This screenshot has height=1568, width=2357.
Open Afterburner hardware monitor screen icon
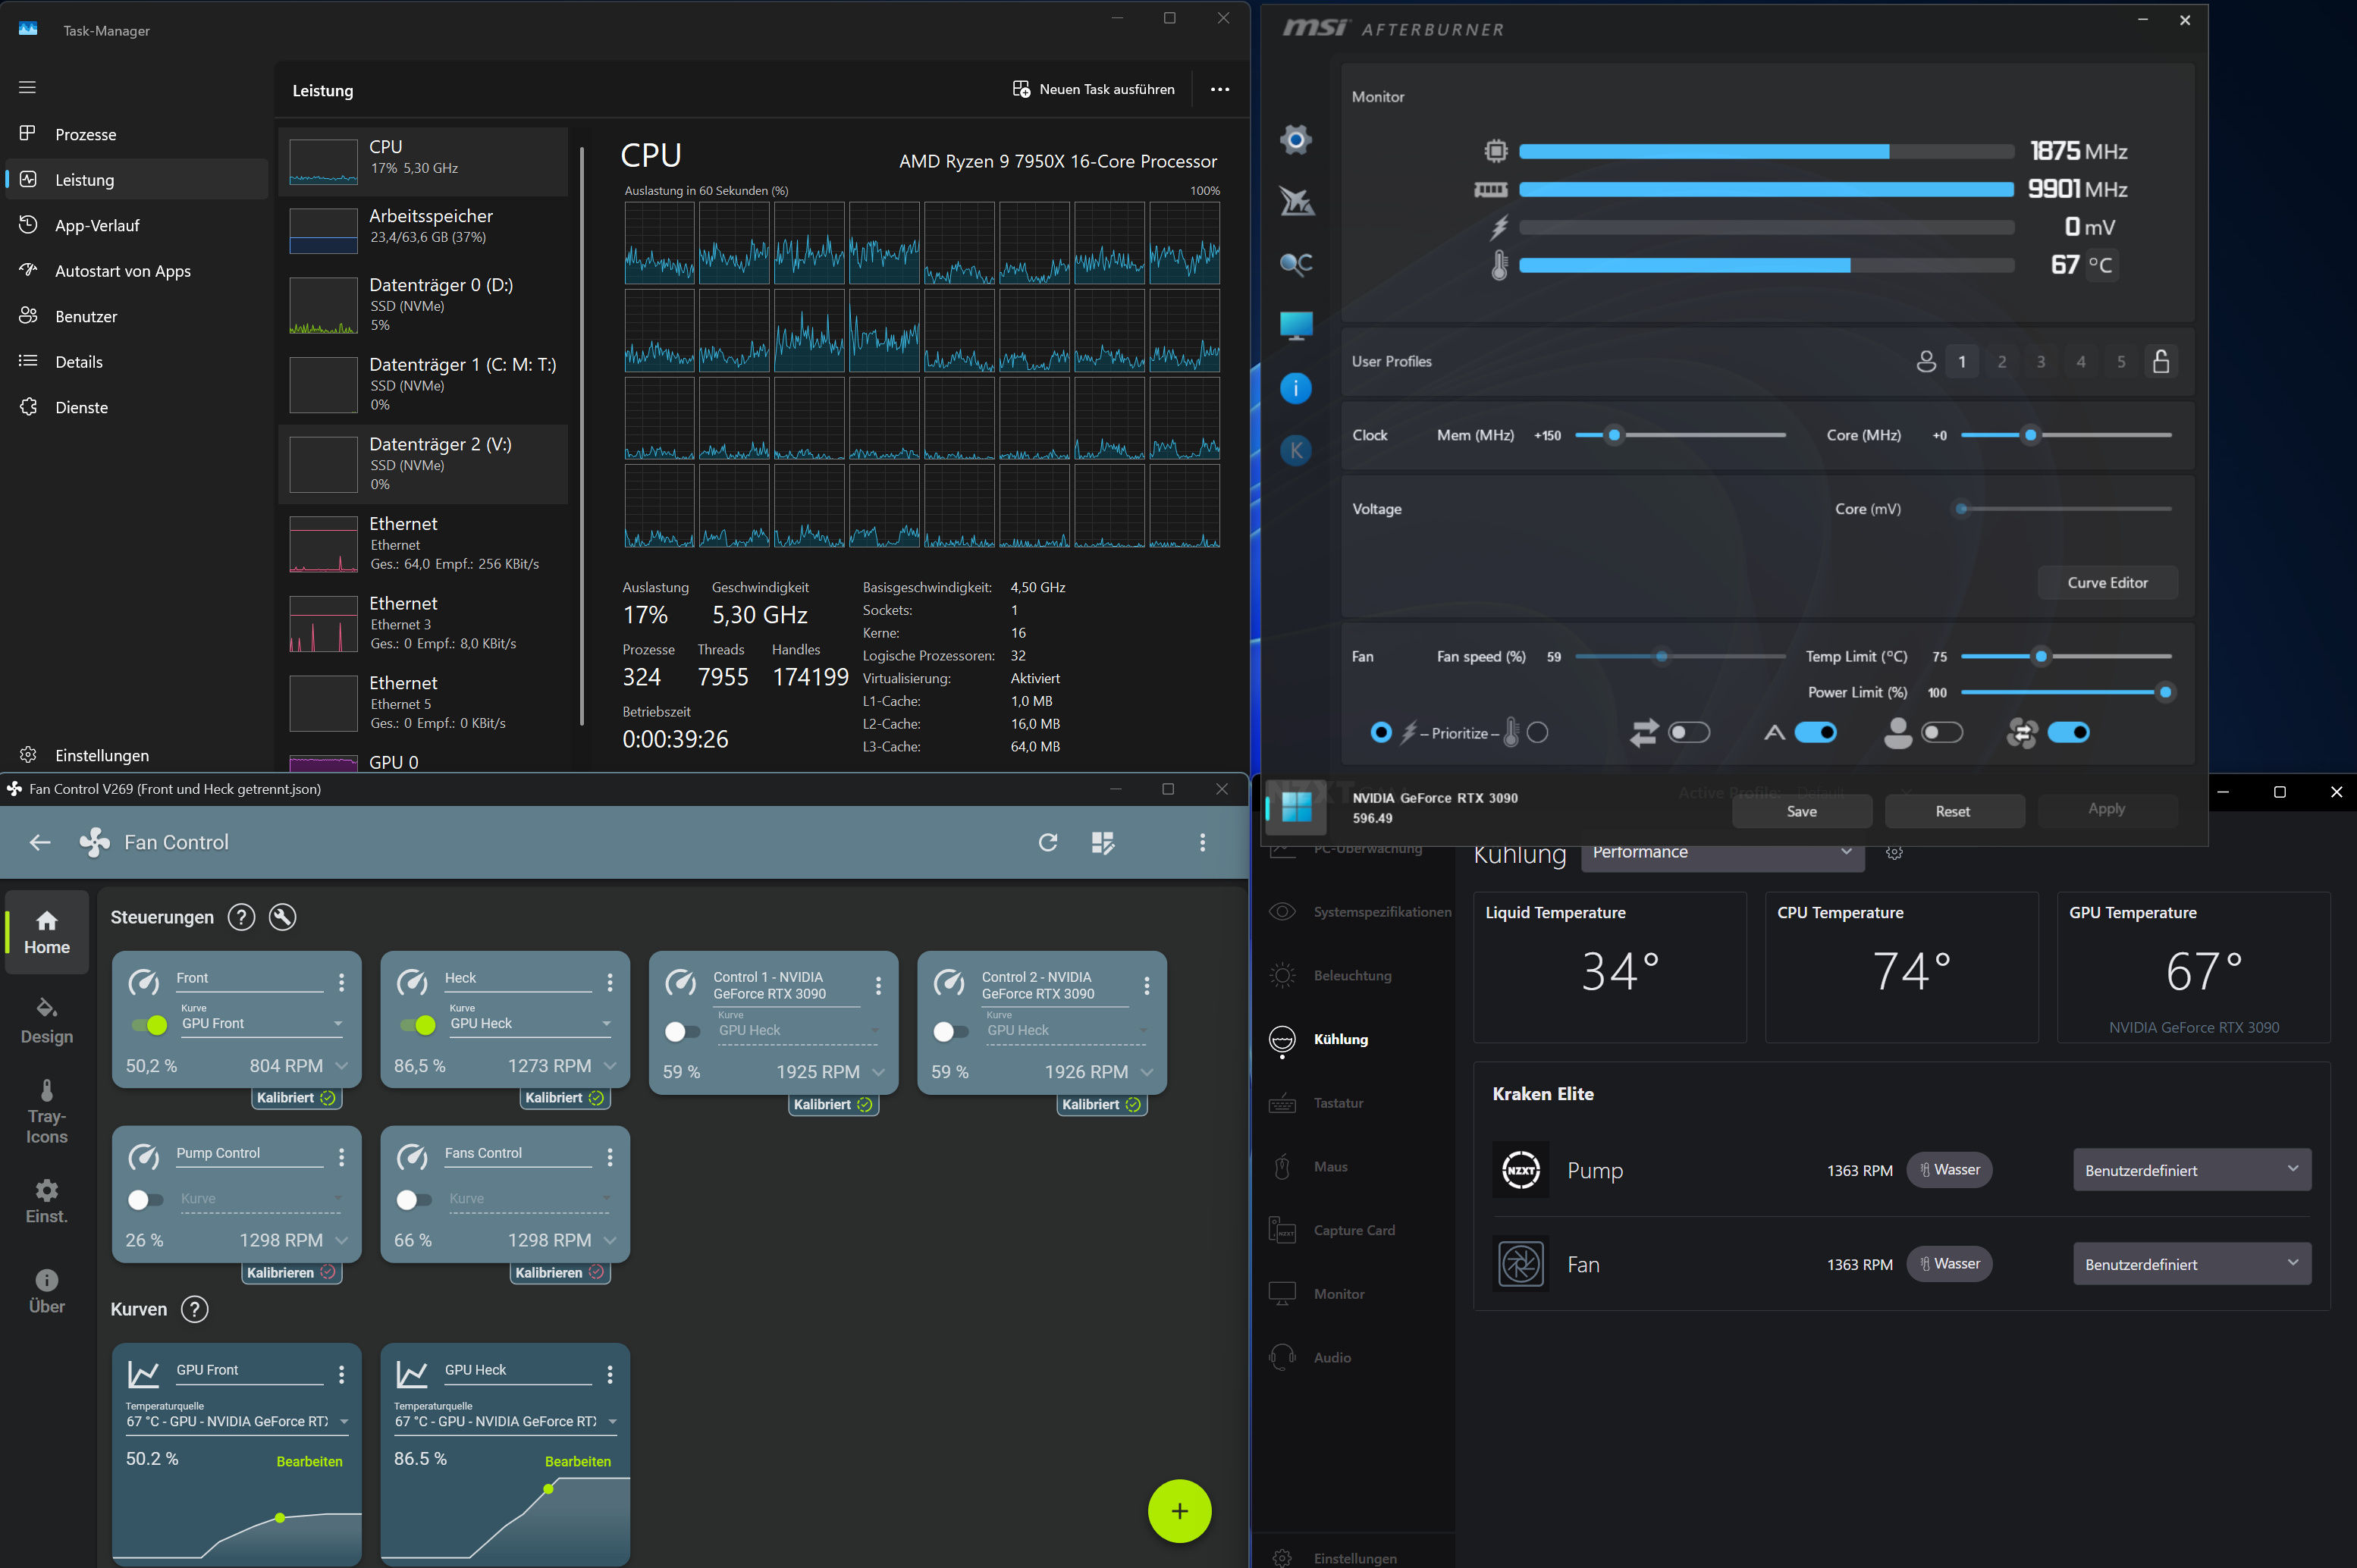pyautogui.click(x=1296, y=326)
